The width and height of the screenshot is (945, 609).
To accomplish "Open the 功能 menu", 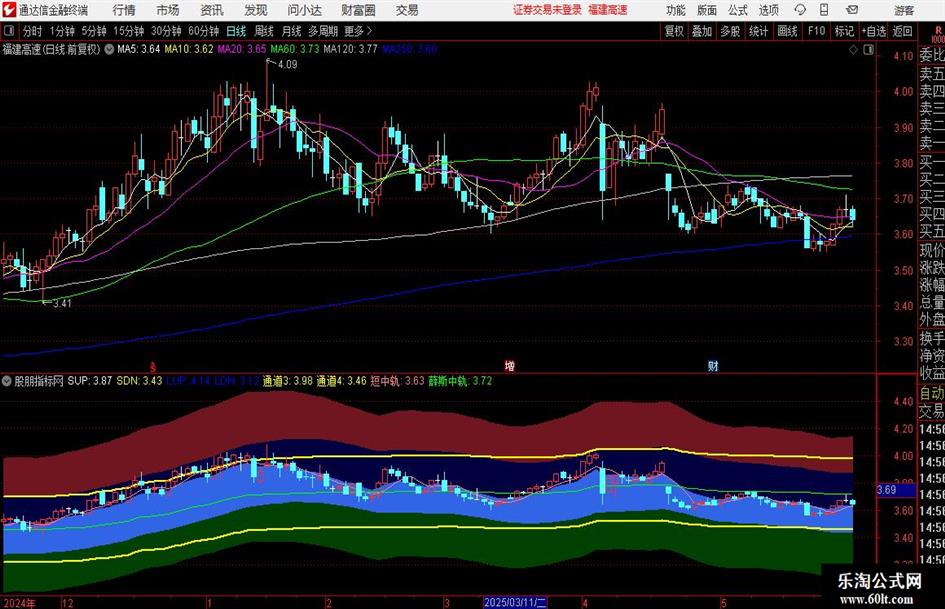I will pos(676,10).
